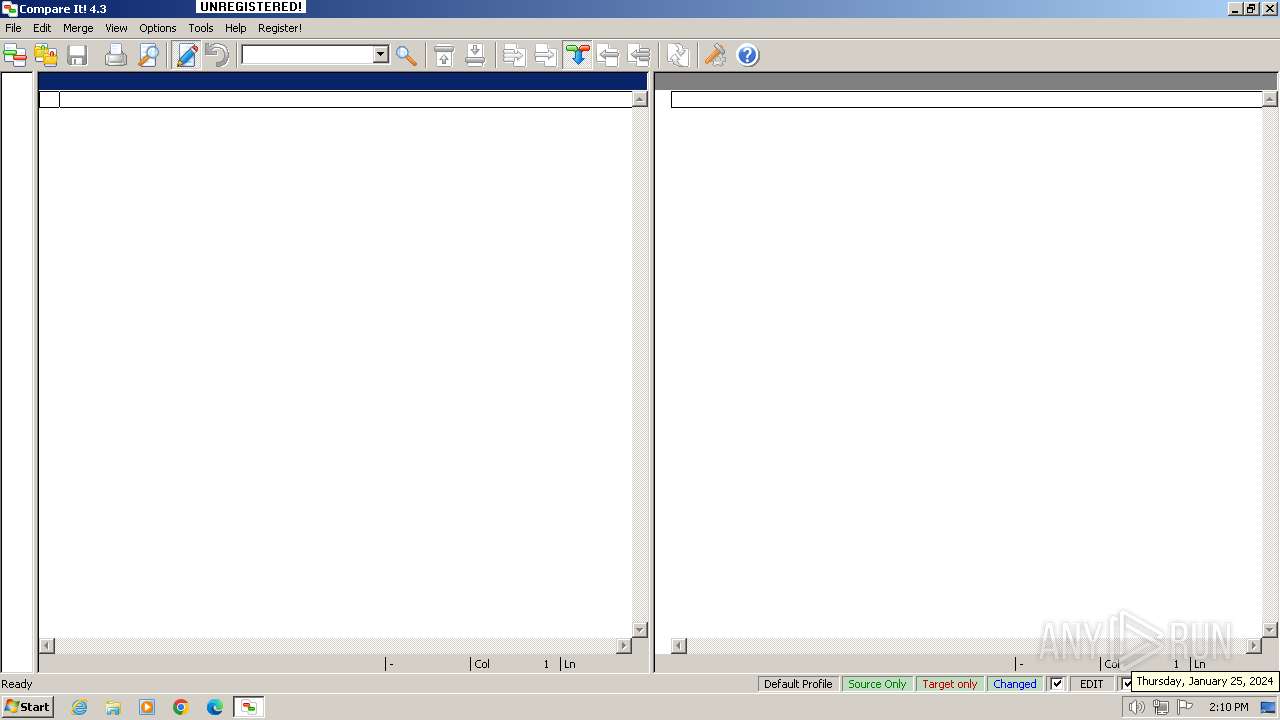1280x720 pixels.
Task: Open print preview magnifier icon
Action: point(148,55)
